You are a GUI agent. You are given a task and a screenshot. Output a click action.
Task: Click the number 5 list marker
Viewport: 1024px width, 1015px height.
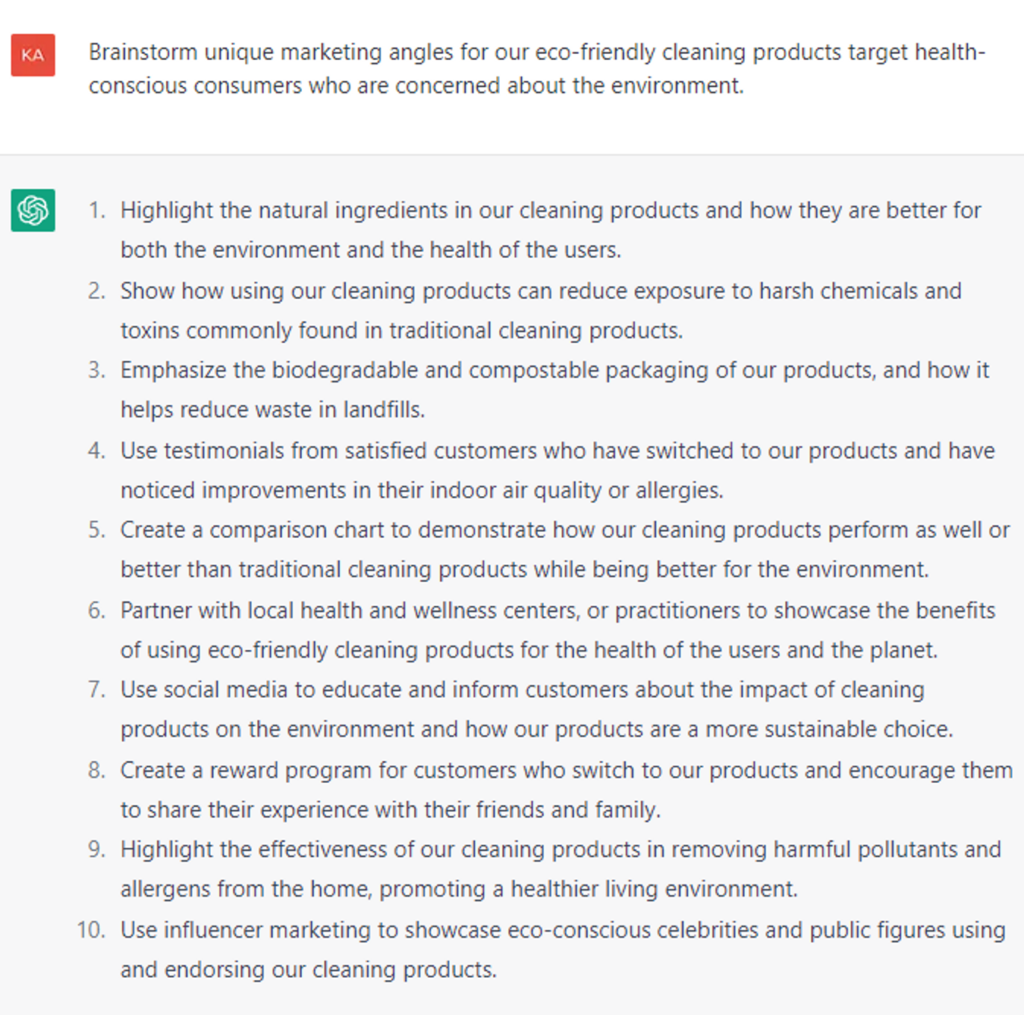click(x=96, y=530)
